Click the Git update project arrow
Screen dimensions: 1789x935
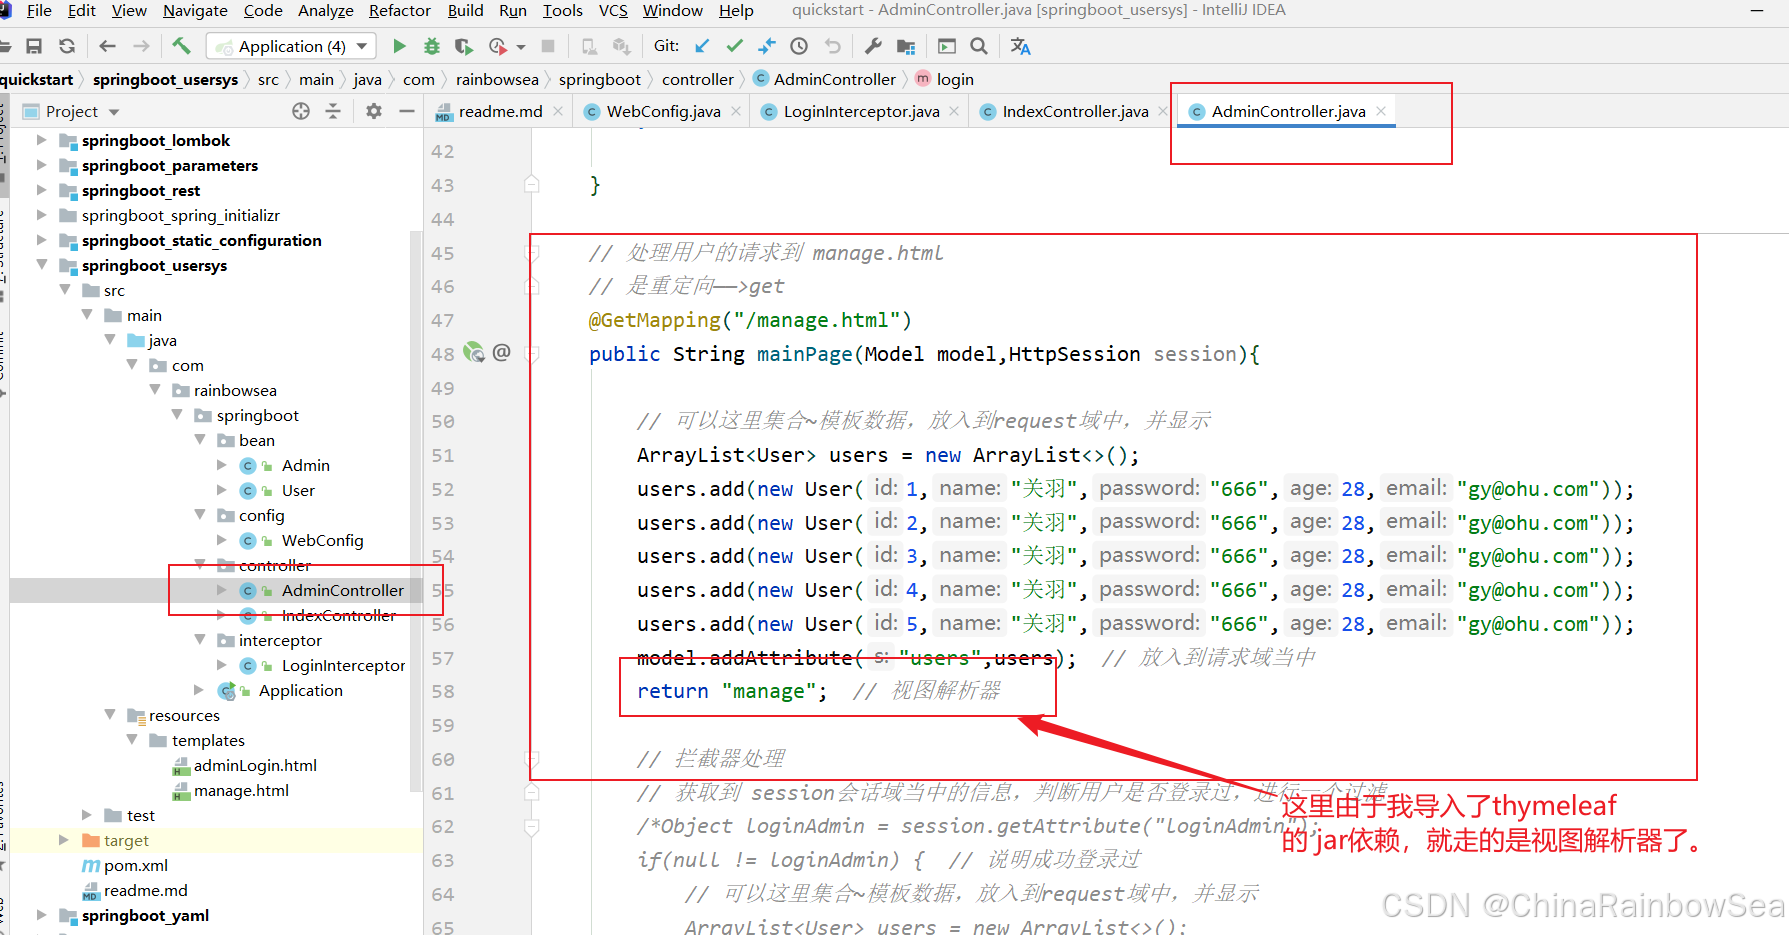[x=702, y=46]
